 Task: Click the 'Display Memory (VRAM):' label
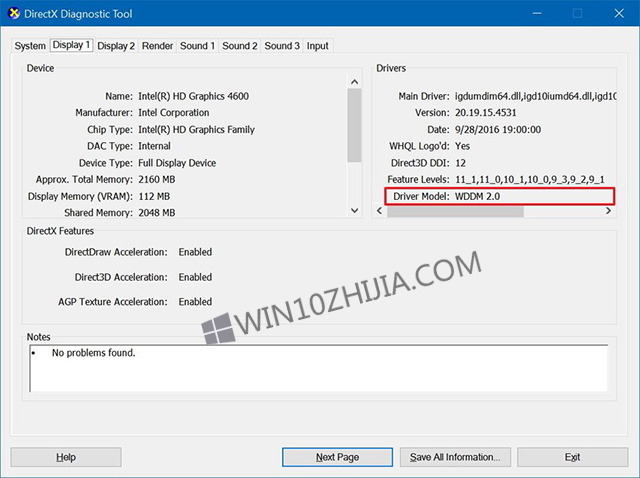pos(80,196)
